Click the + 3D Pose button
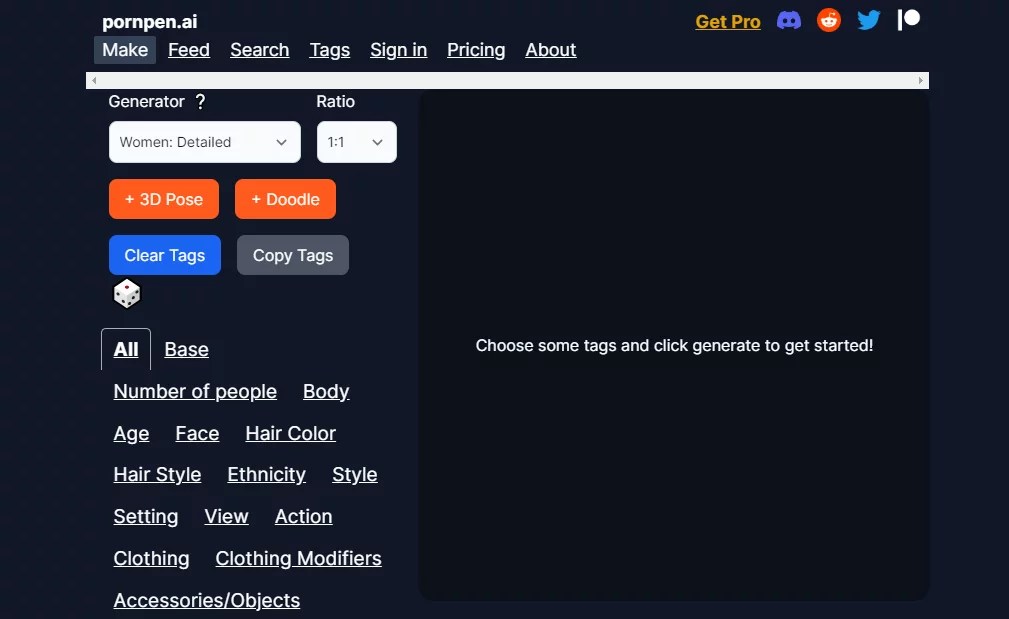The width and height of the screenshot is (1009, 619). coord(163,199)
